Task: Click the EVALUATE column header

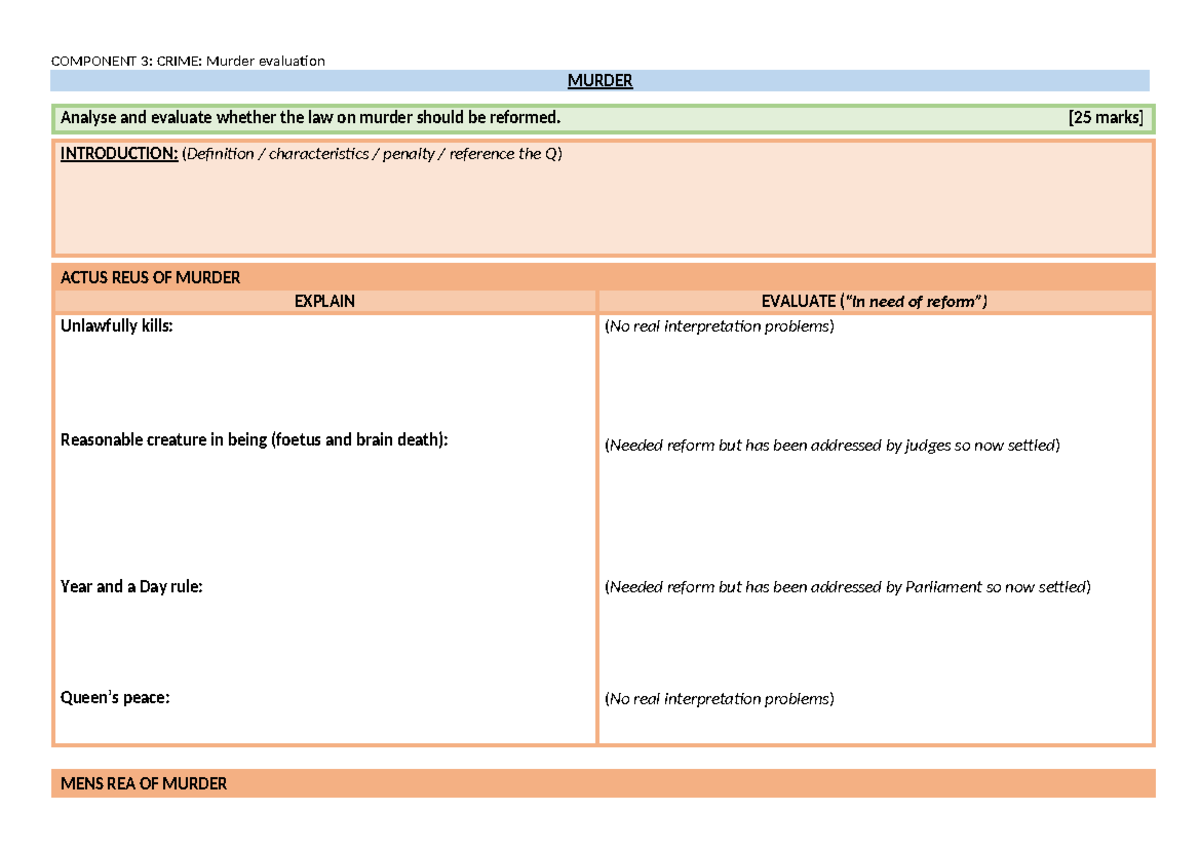Action: (x=875, y=301)
